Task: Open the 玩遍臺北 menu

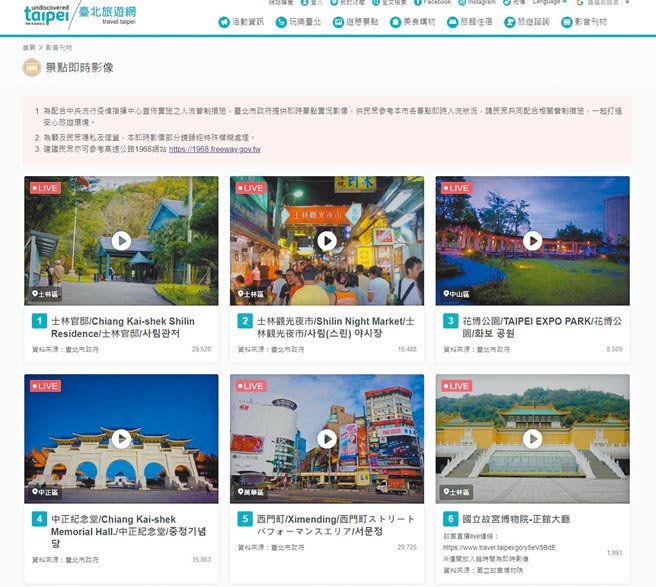Action: coord(298,22)
